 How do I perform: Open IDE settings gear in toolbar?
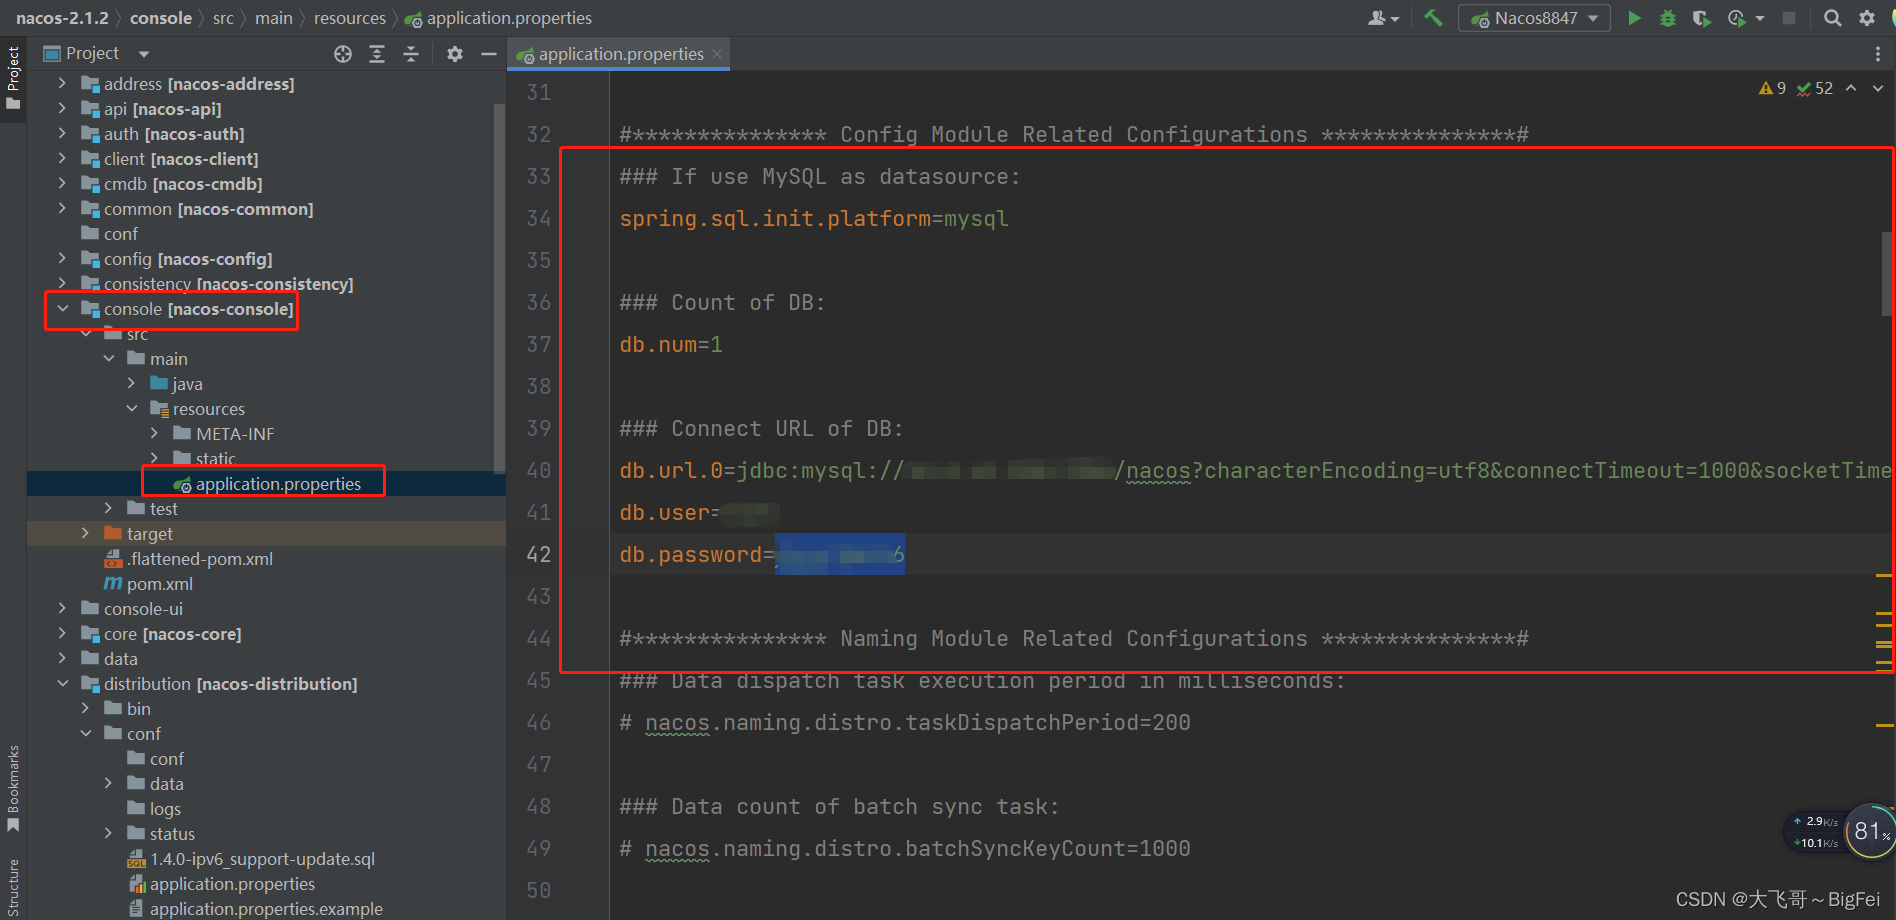click(x=1867, y=18)
